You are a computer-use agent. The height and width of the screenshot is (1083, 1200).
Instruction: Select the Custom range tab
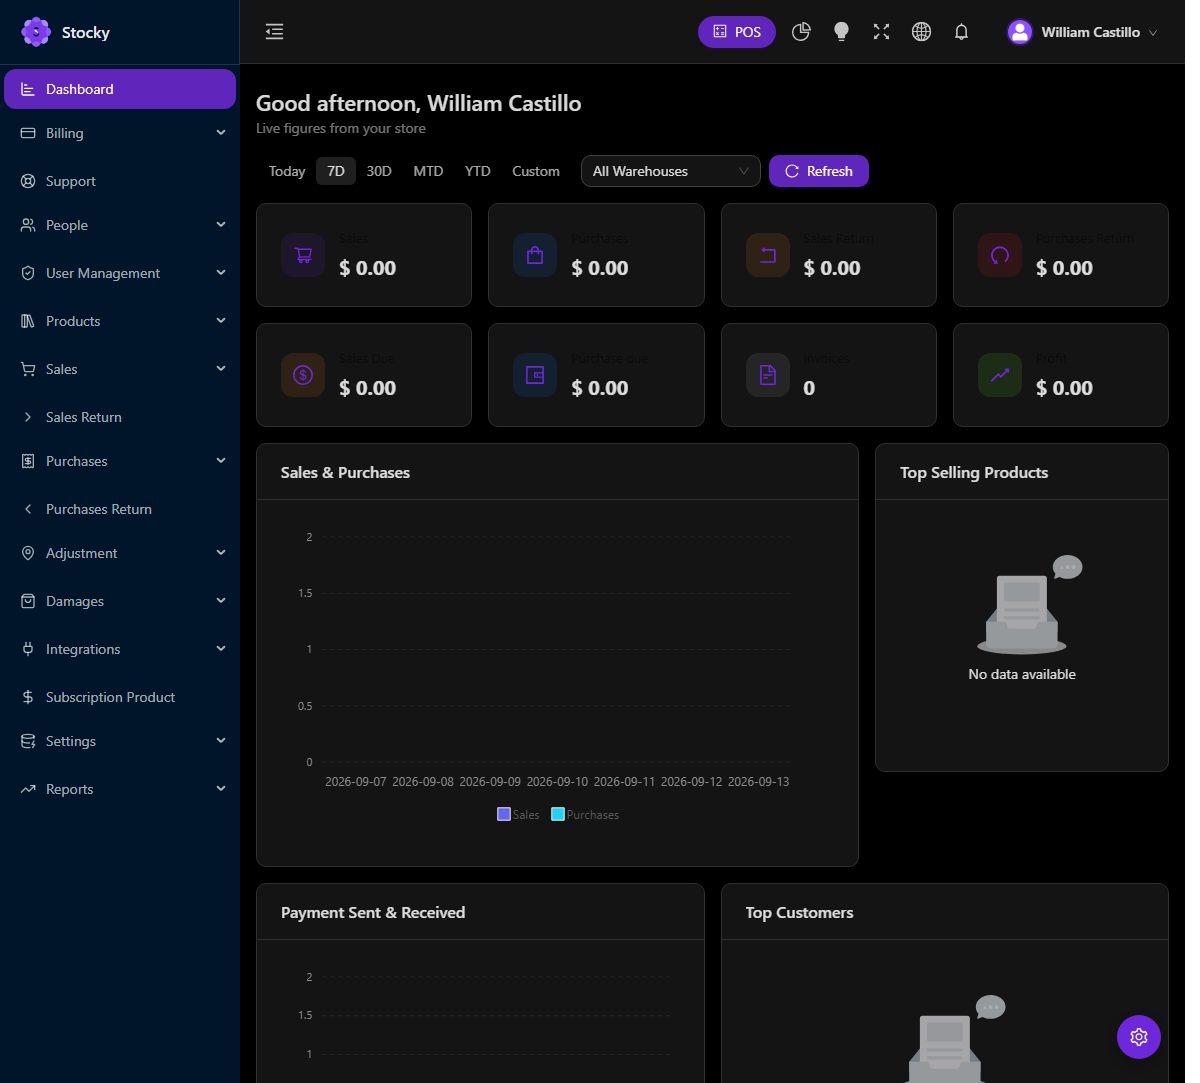coord(536,171)
